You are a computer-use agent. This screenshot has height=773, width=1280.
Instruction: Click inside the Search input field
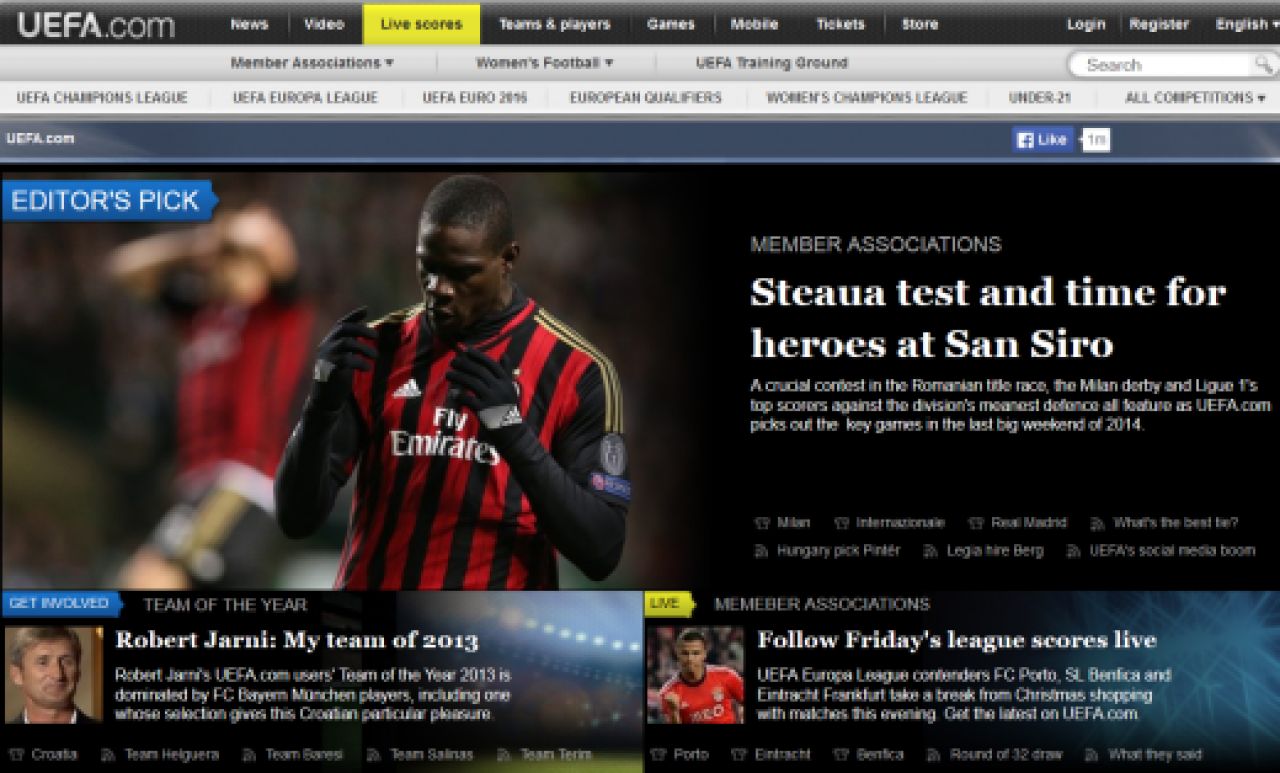tap(1160, 65)
